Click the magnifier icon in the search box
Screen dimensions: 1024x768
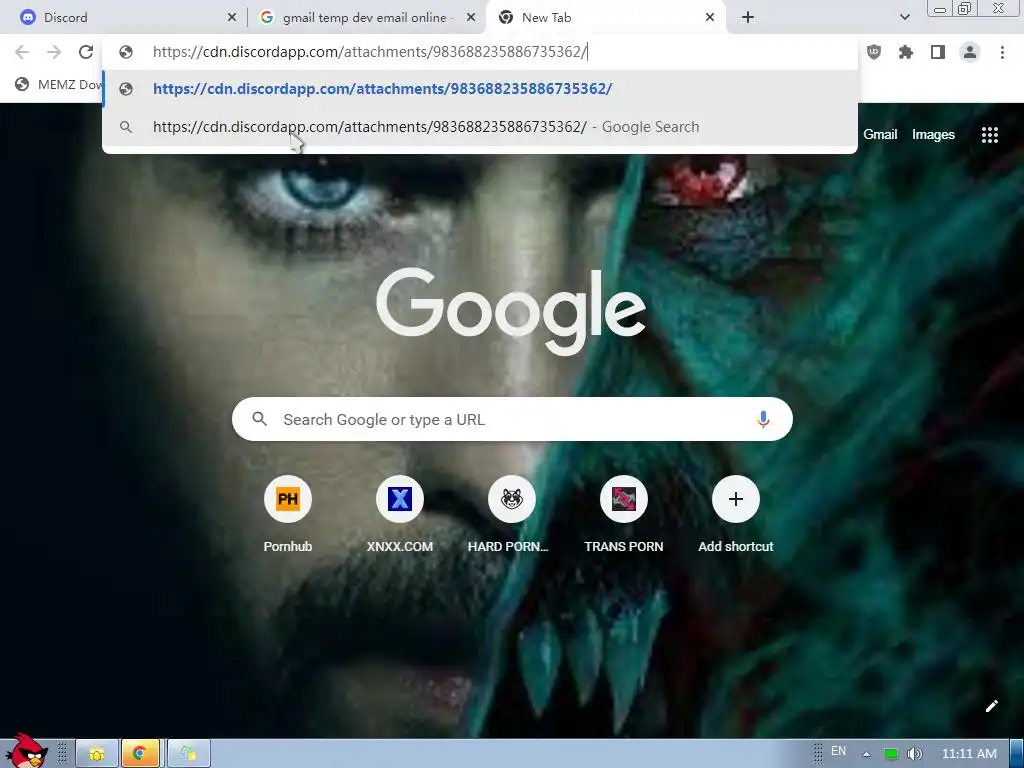[259, 419]
